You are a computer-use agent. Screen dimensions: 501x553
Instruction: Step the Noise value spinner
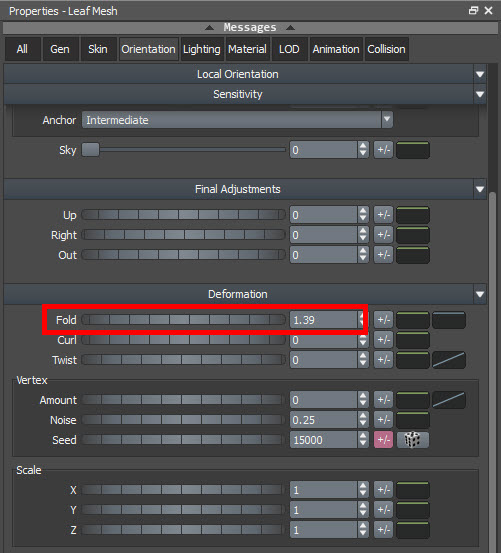(x=363, y=420)
